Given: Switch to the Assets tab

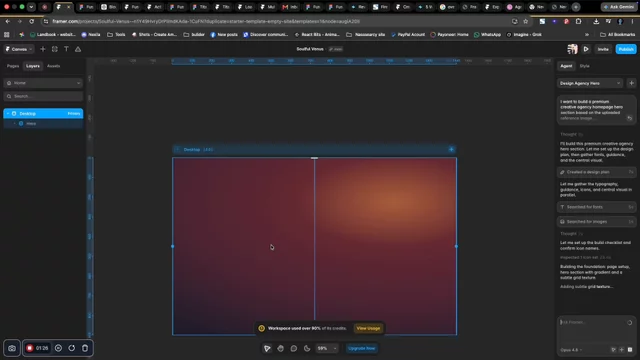Looking at the screenshot, I should 53,66.
